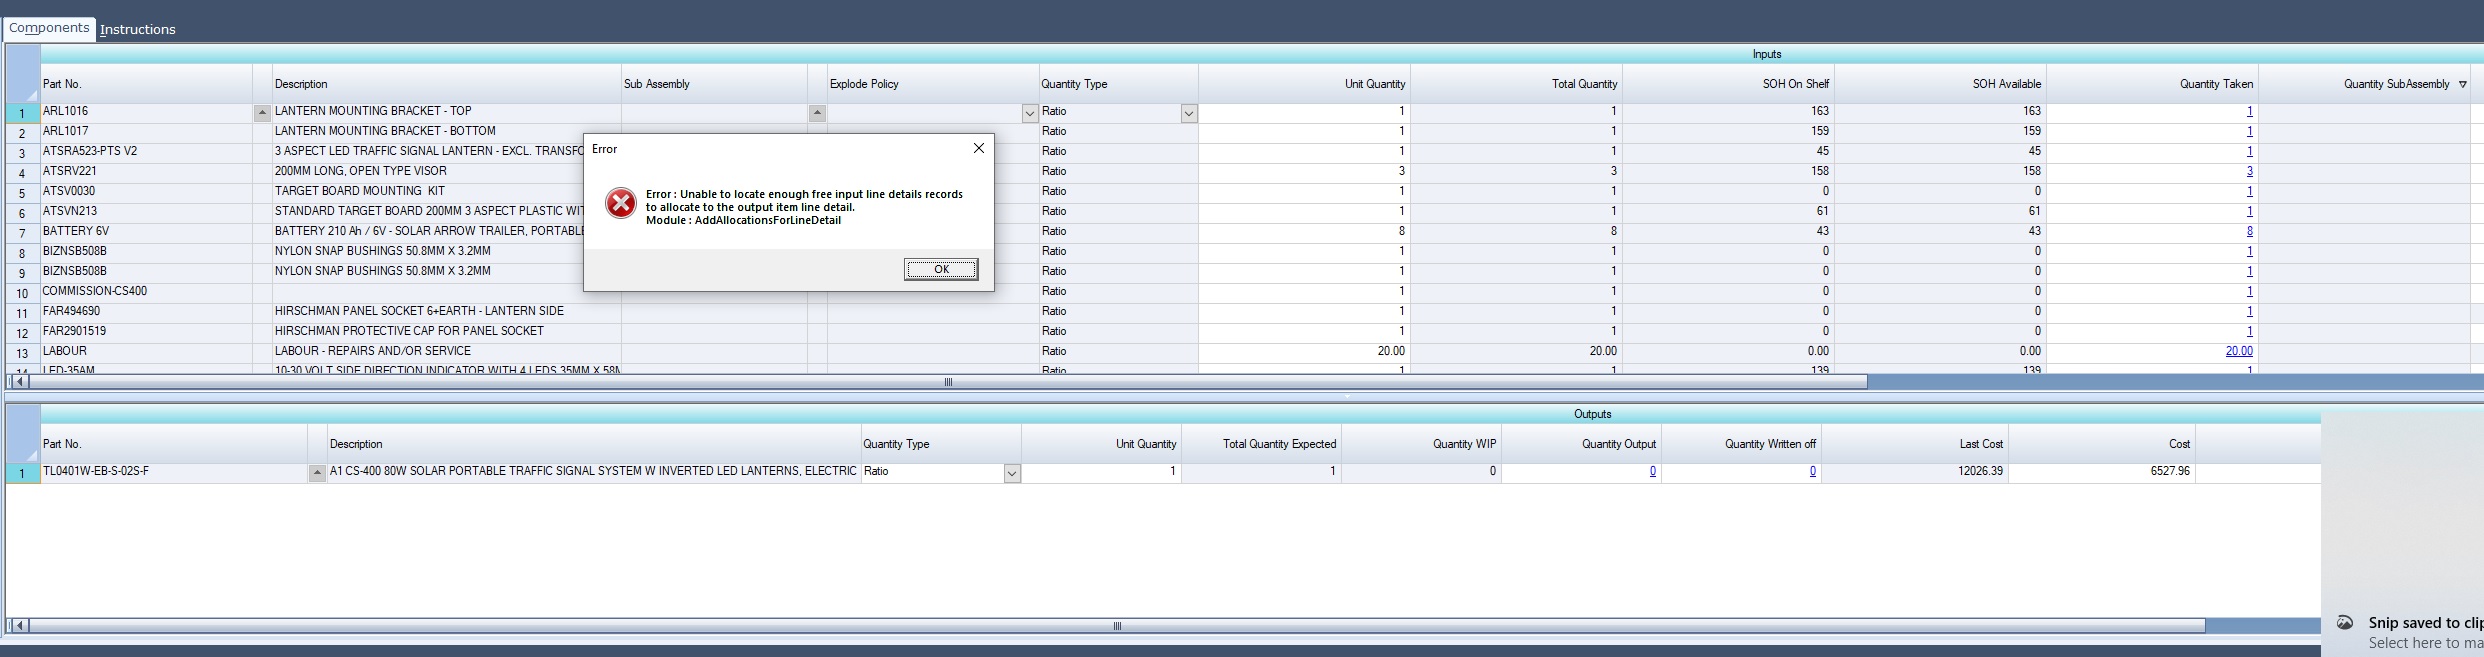
Task: Expand the Explode Policy dropdown in row 1
Action: click(1029, 114)
